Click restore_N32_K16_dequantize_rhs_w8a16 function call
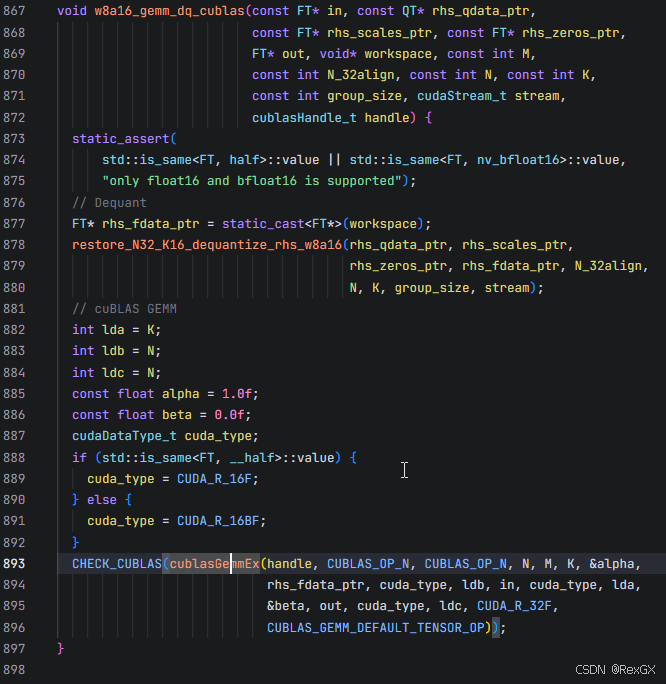The height and width of the screenshot is (684, 666). pos(207,245)
